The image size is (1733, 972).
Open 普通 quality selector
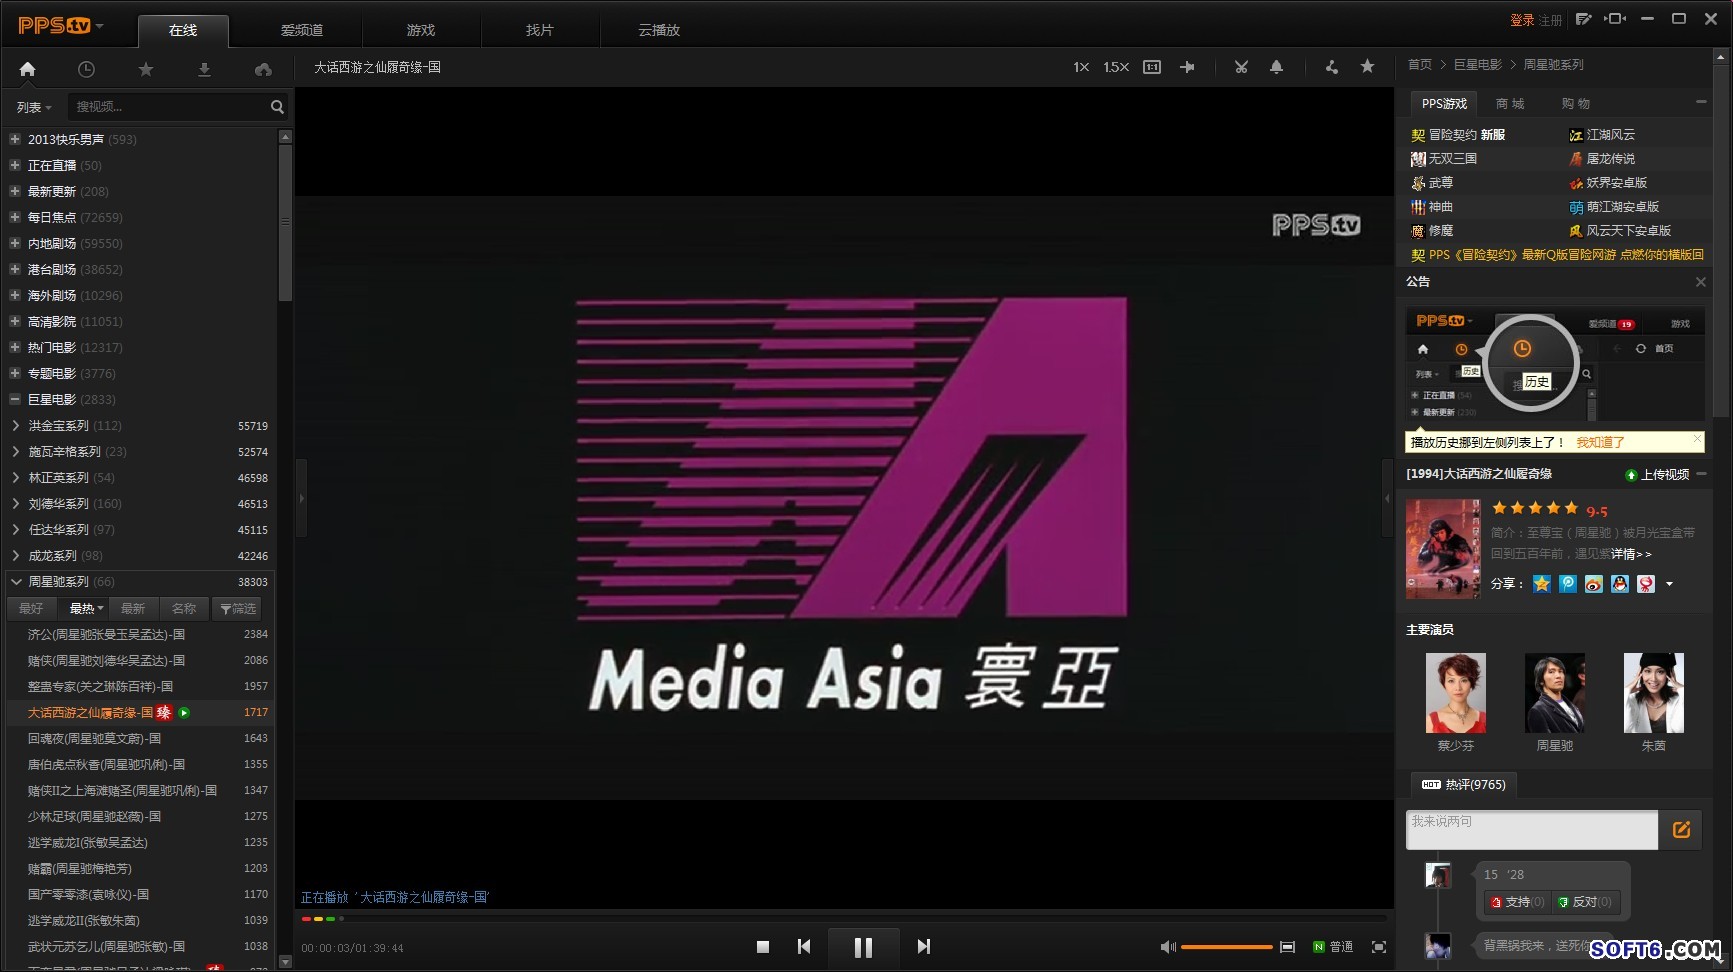(x=1334, y=946)
